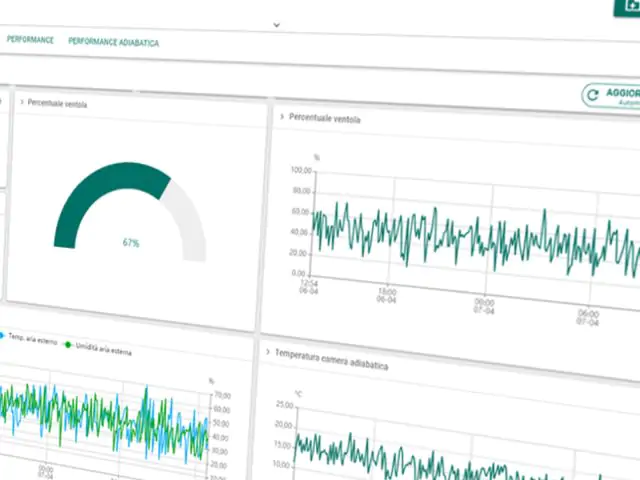
Task: Click the Temperatura camera adiabatica panel title
Action: (332, 360)
